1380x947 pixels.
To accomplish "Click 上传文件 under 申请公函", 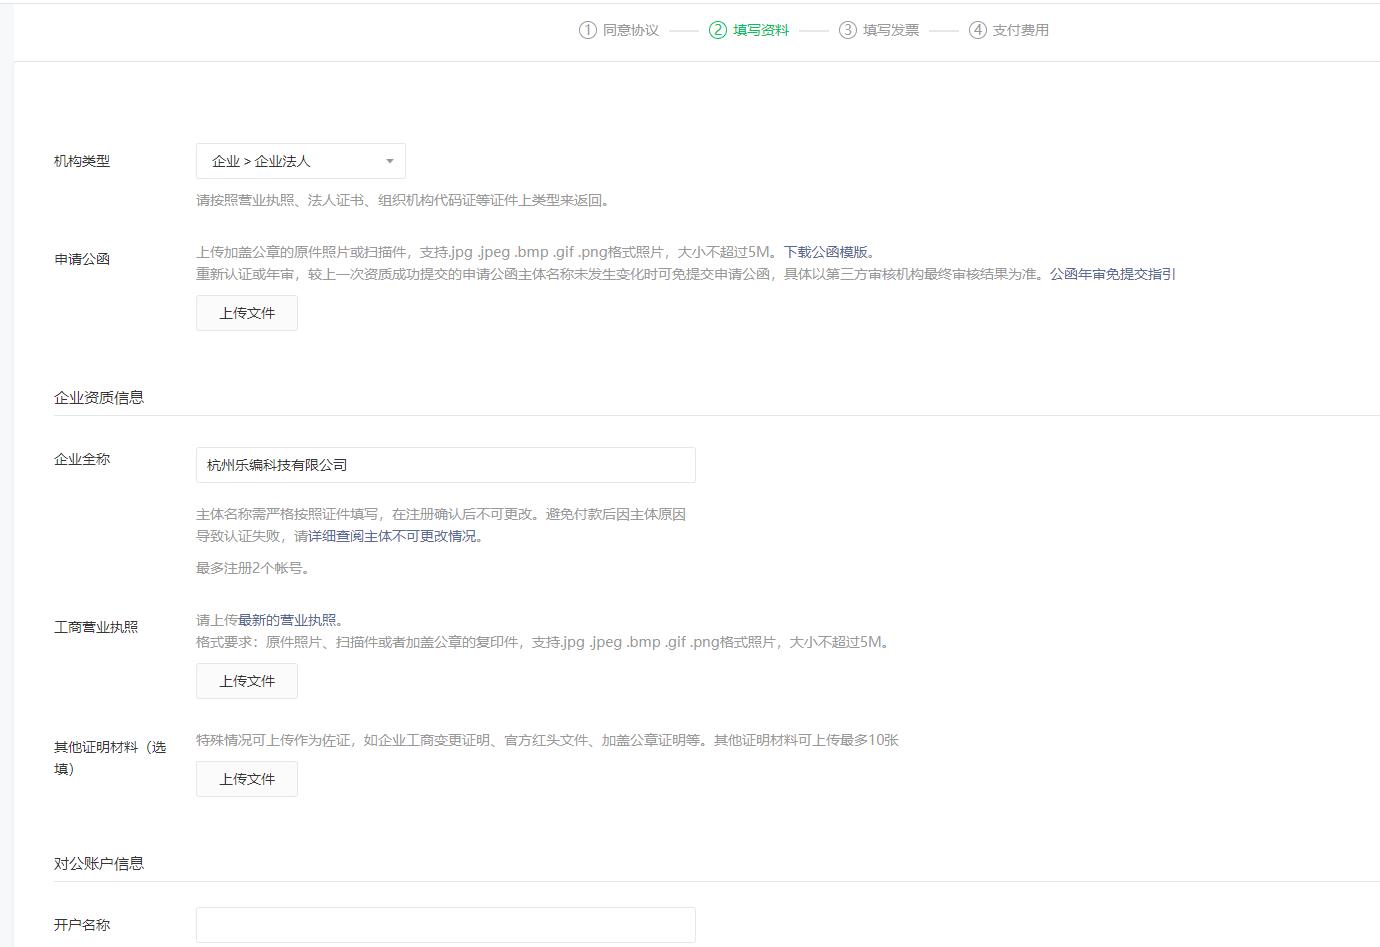I will (x=246, y=312).
